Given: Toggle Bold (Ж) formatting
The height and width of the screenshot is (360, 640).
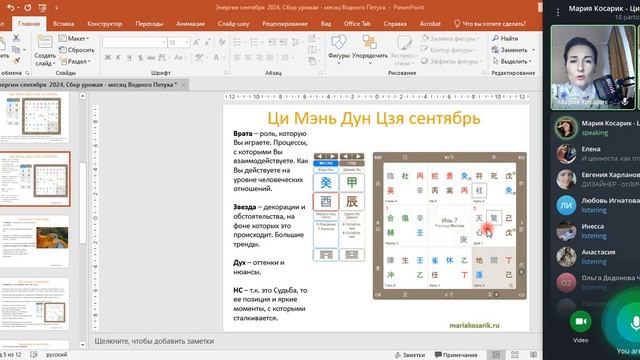Looking at the screenshot, I should tap(107, 58).
